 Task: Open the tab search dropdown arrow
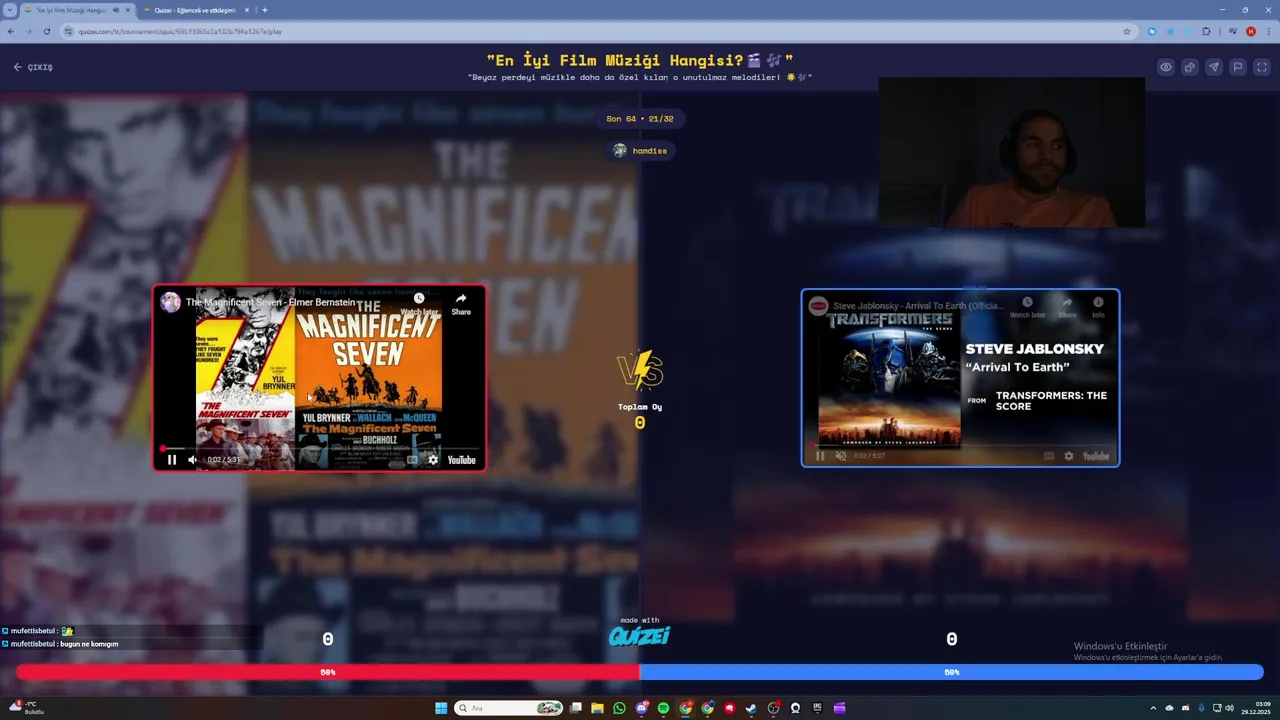[9, 10]
